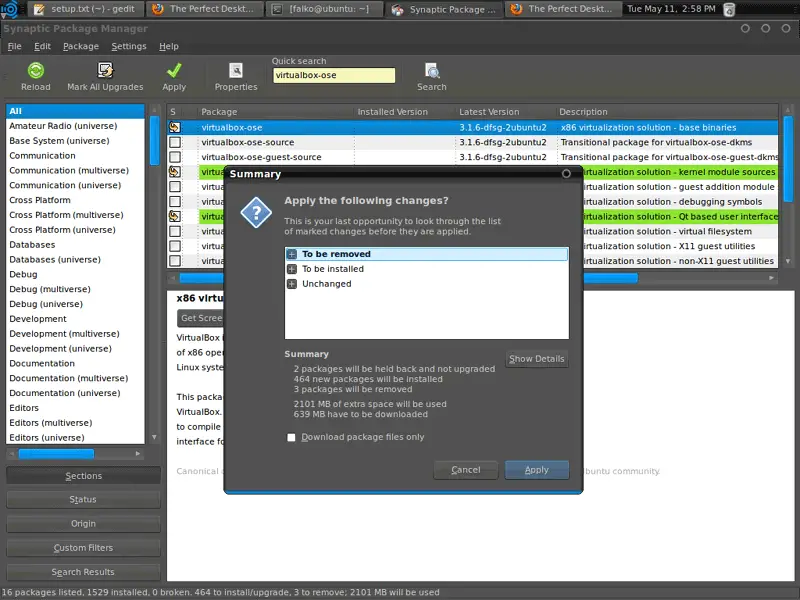The height and width of the screenshot is (600, 800).
Task: Click the Quick search input field
Action: (334, 75)
